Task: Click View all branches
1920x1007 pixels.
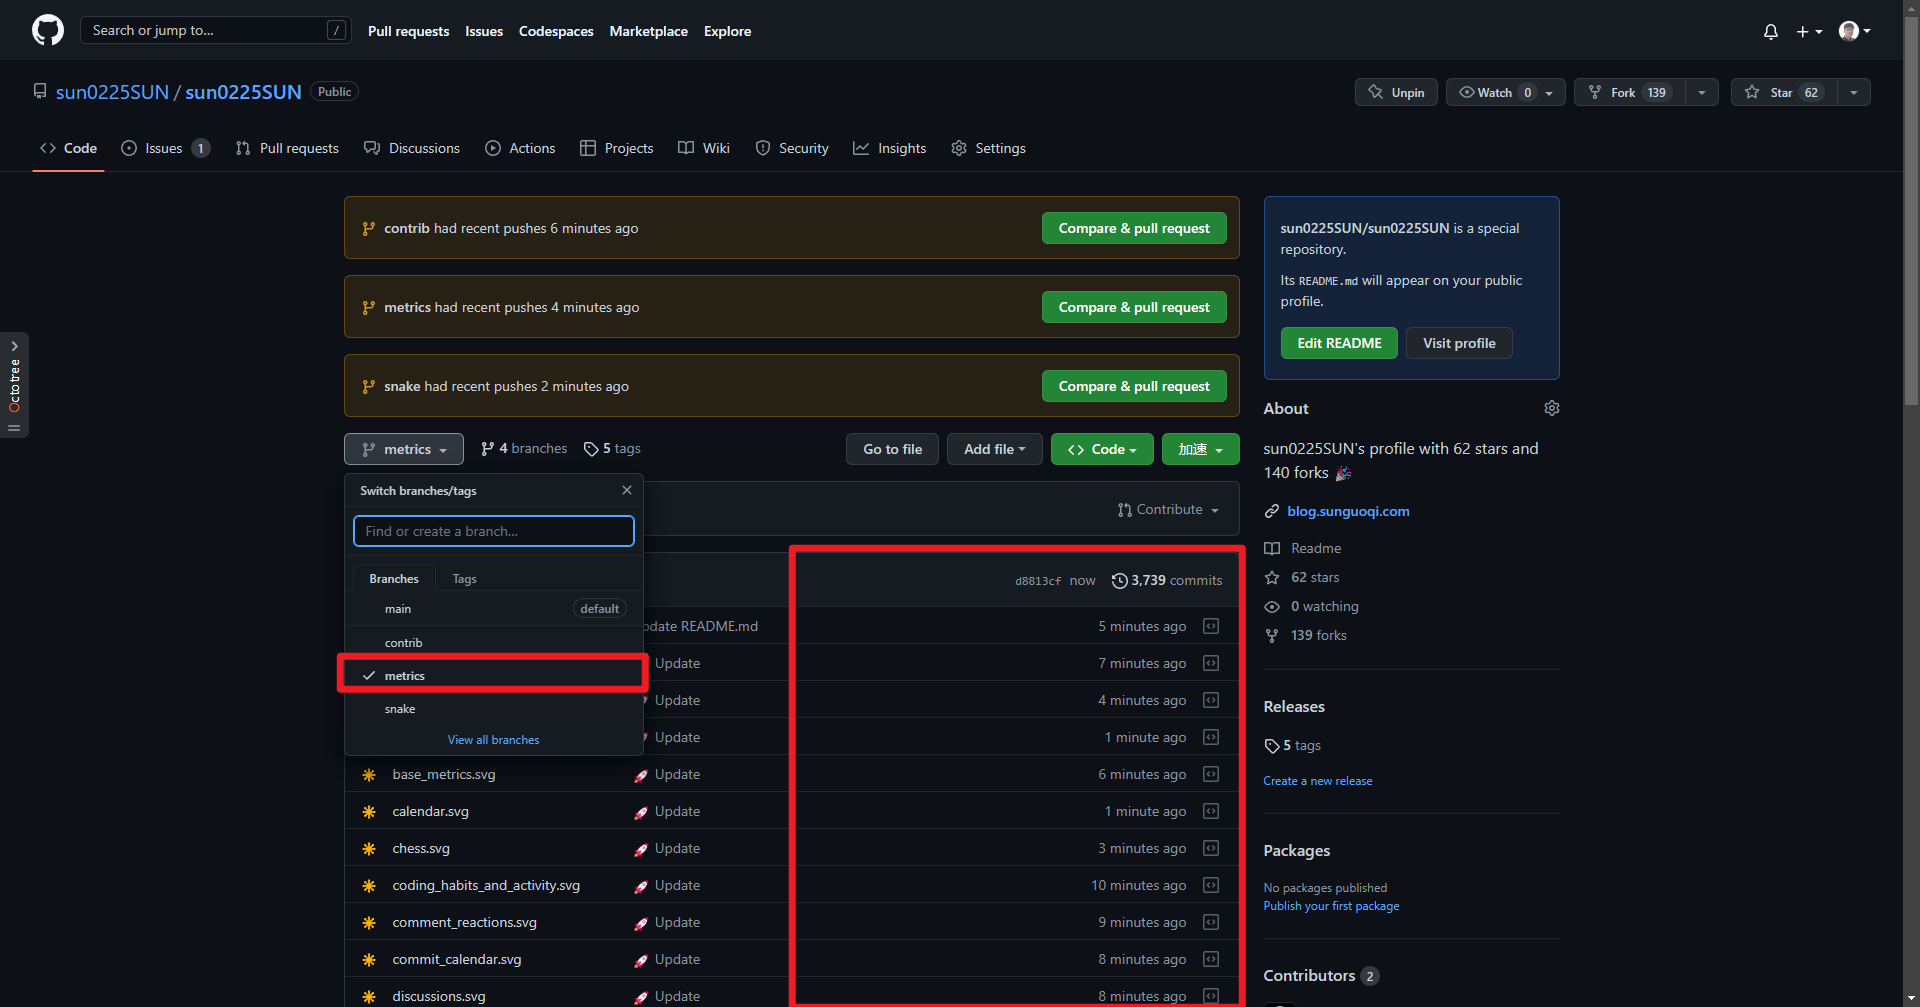Action: pos(493,740)
